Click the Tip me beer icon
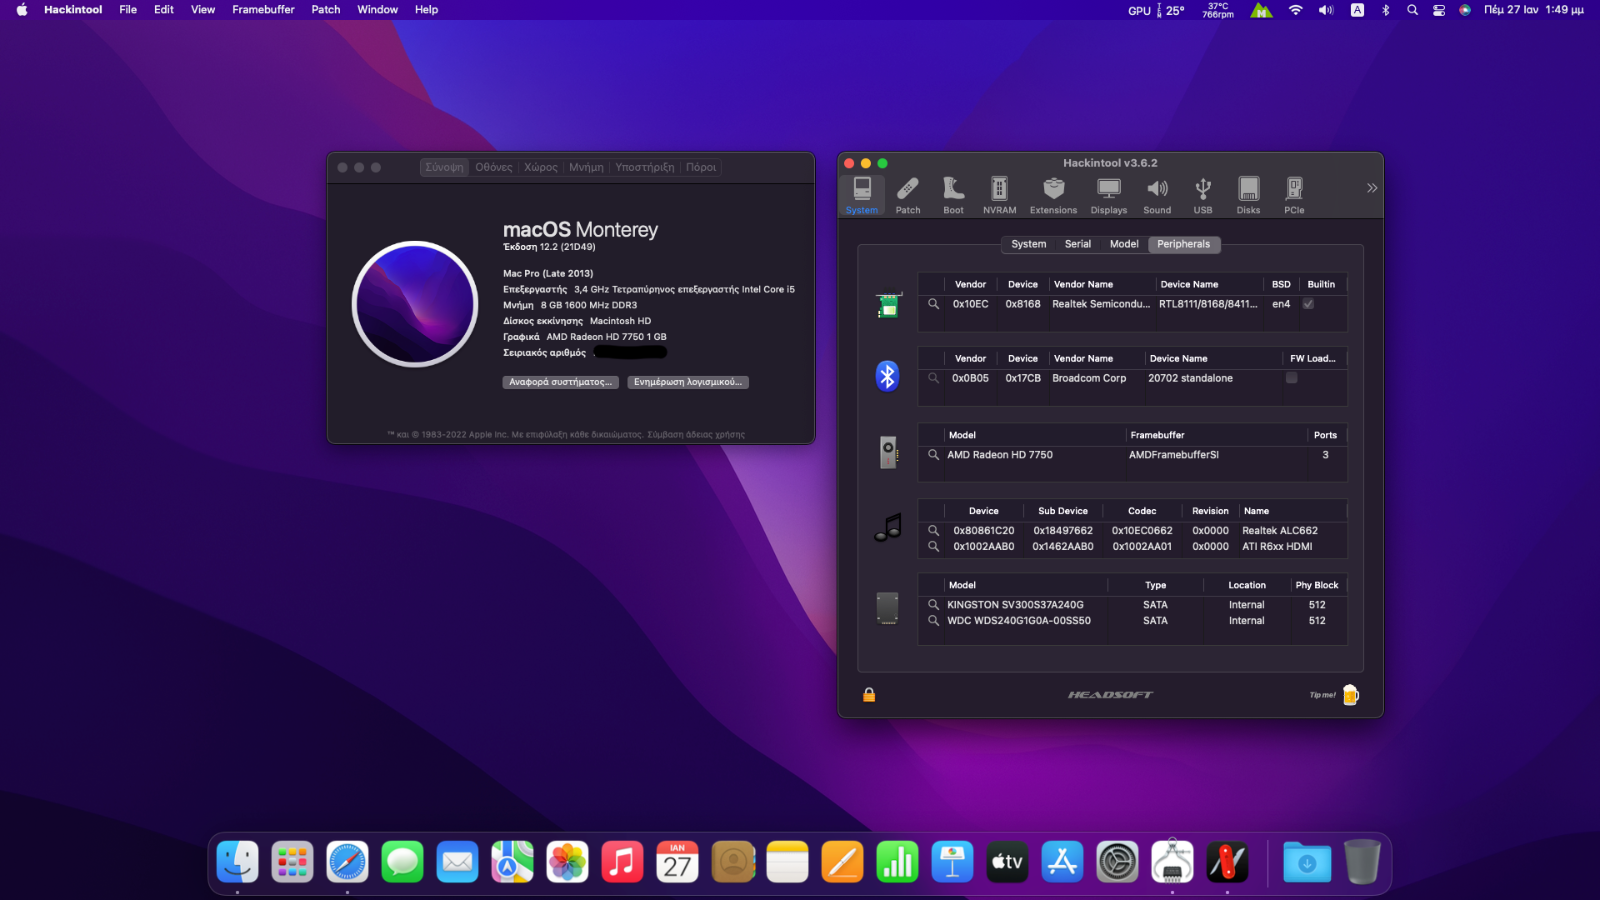The image size is (1600, 900). coord(1350,695)
